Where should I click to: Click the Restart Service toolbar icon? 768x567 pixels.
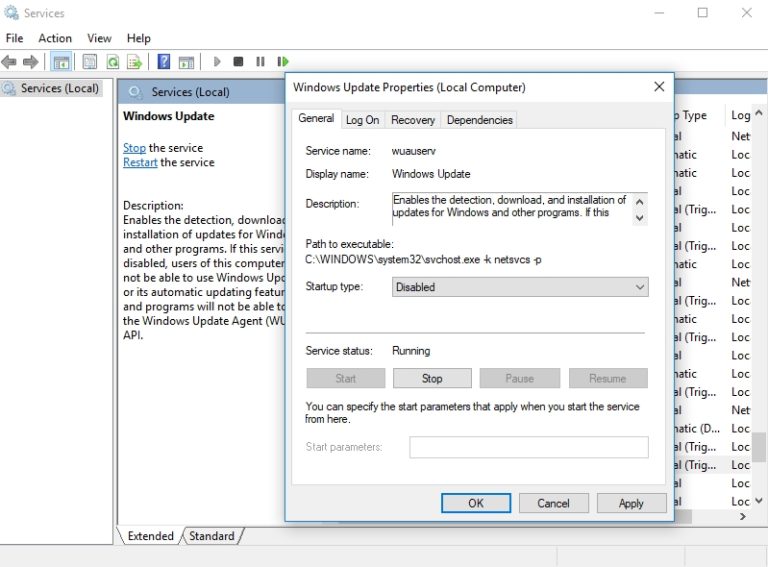pyautogui.click(x=283, y=62)
